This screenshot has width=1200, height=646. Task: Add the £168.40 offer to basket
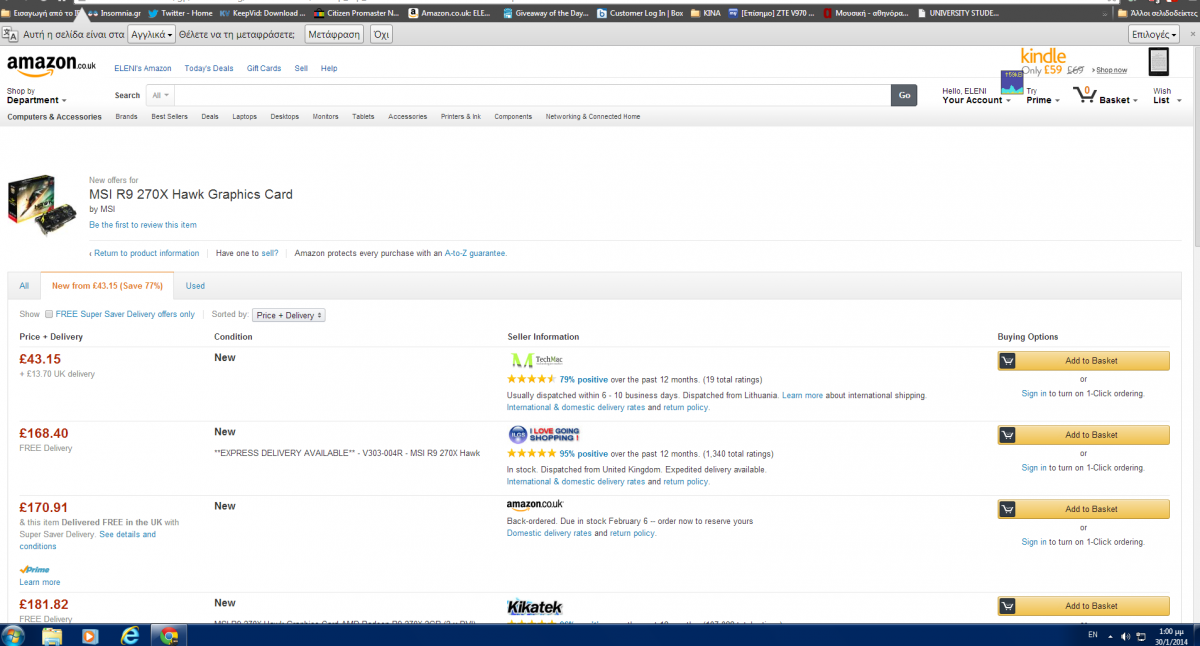1083,435
